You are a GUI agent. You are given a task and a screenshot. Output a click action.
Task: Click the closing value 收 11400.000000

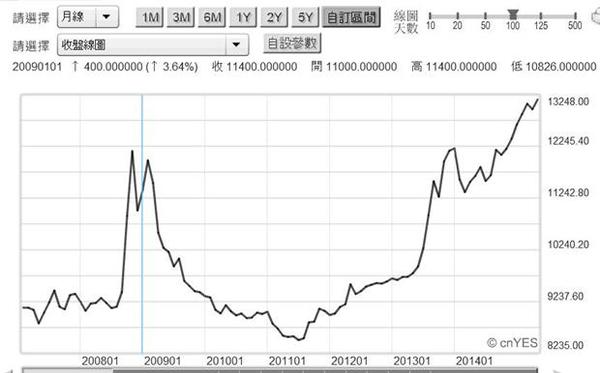click(254, 67)
